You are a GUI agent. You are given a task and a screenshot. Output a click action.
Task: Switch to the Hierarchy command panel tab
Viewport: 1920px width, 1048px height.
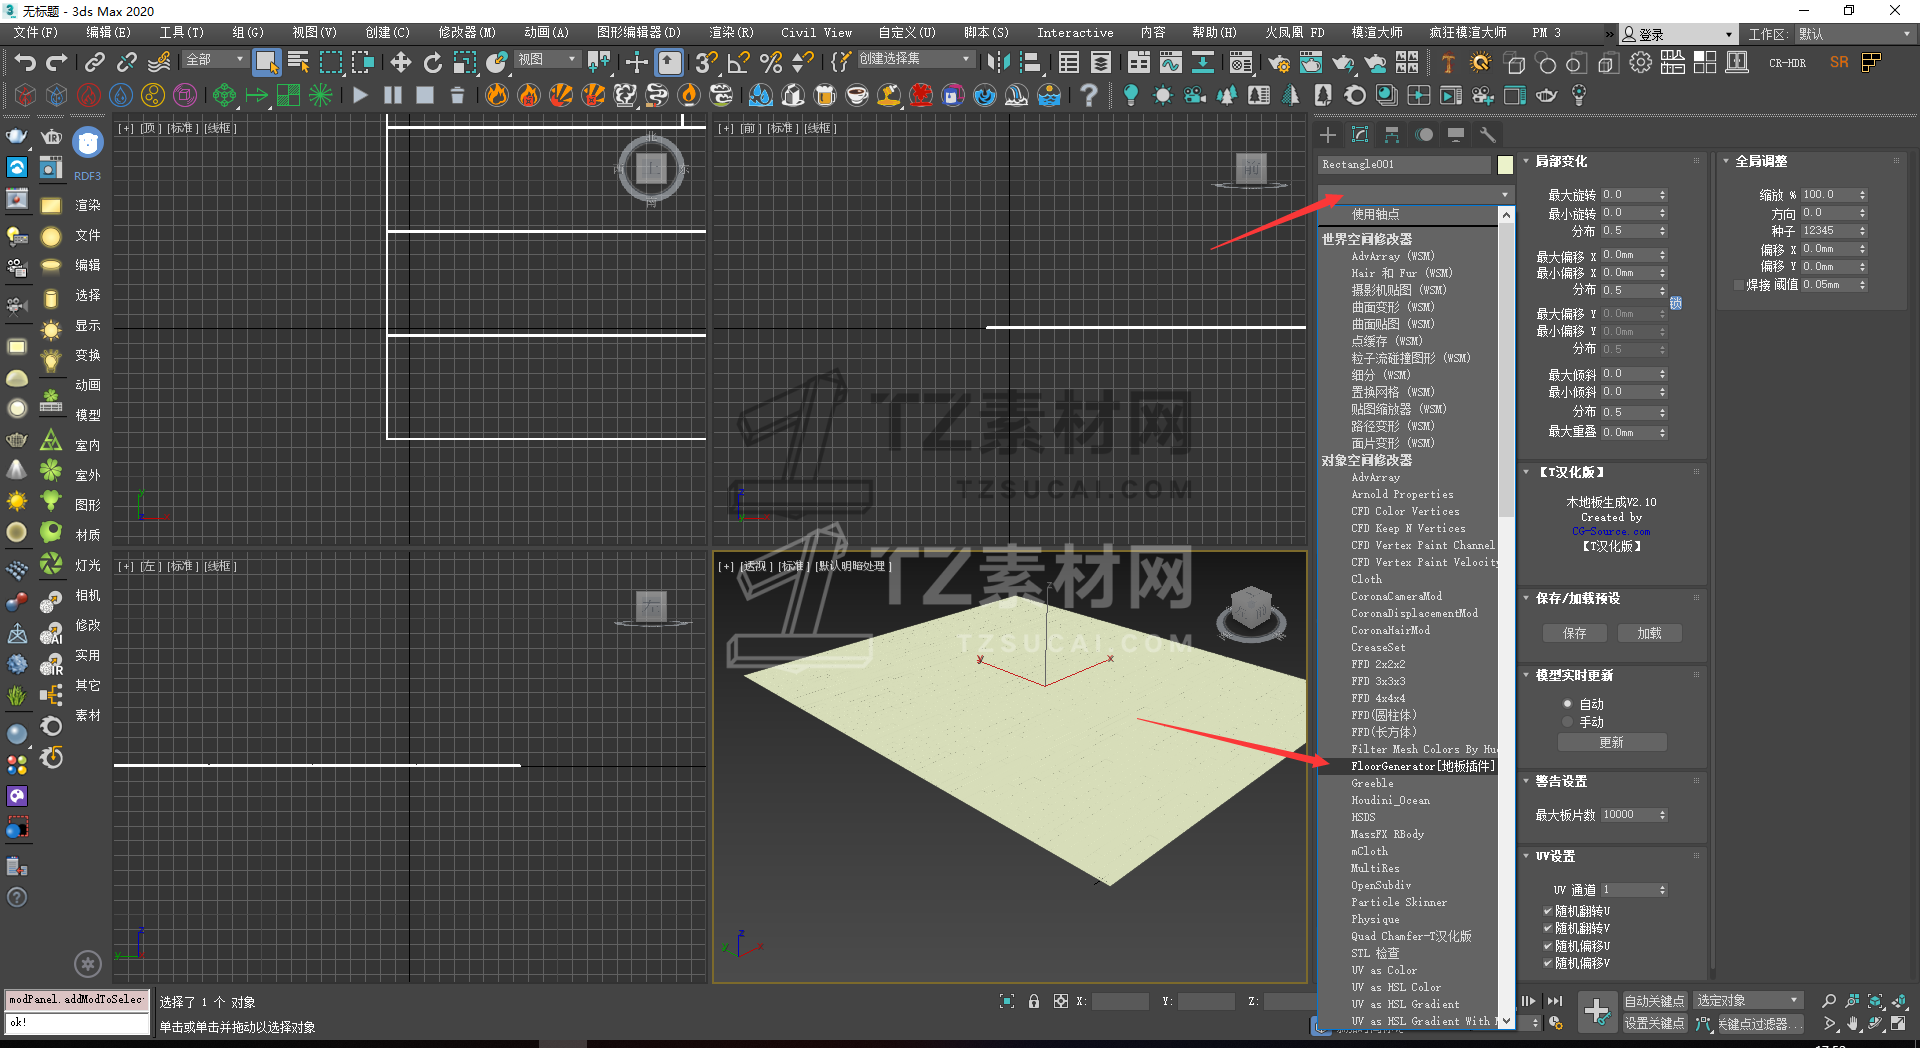tap(1392, 134)
